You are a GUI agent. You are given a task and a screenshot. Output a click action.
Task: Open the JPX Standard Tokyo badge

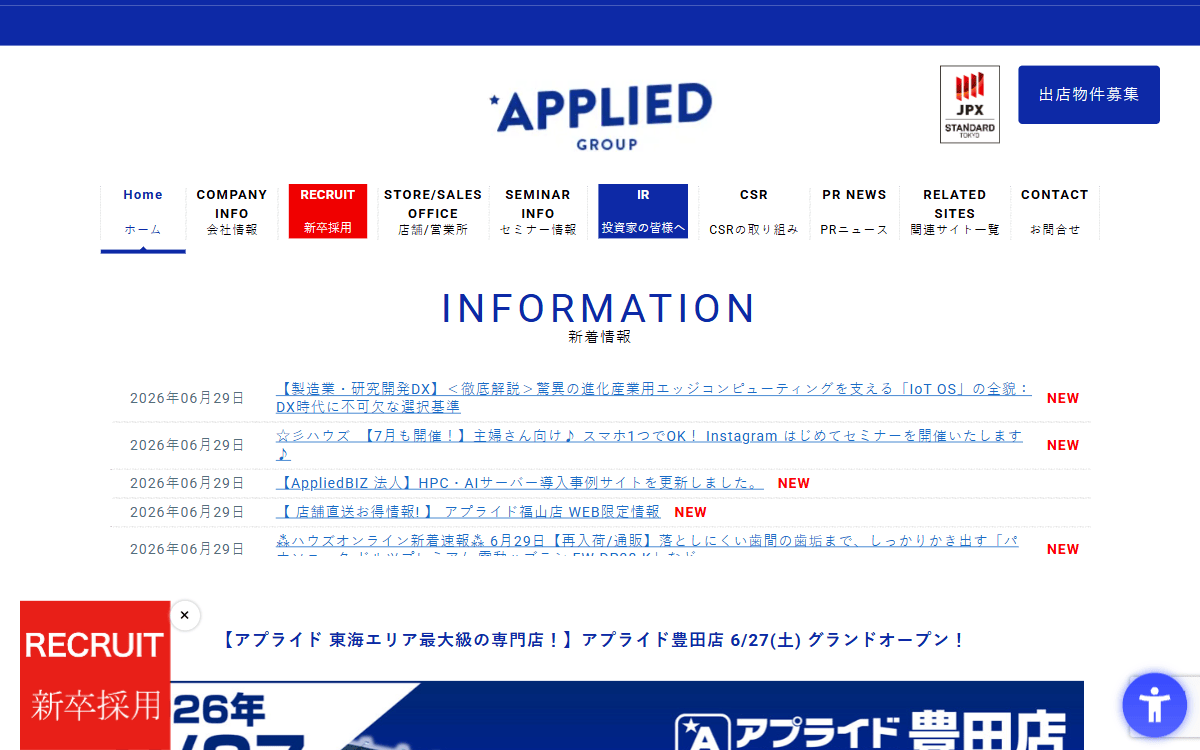coord(970,104)
